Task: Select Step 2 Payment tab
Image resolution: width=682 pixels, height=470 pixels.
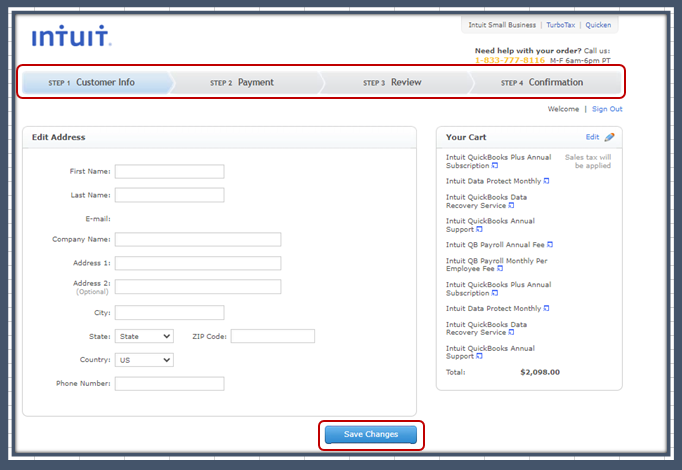Action: point(242,83)
